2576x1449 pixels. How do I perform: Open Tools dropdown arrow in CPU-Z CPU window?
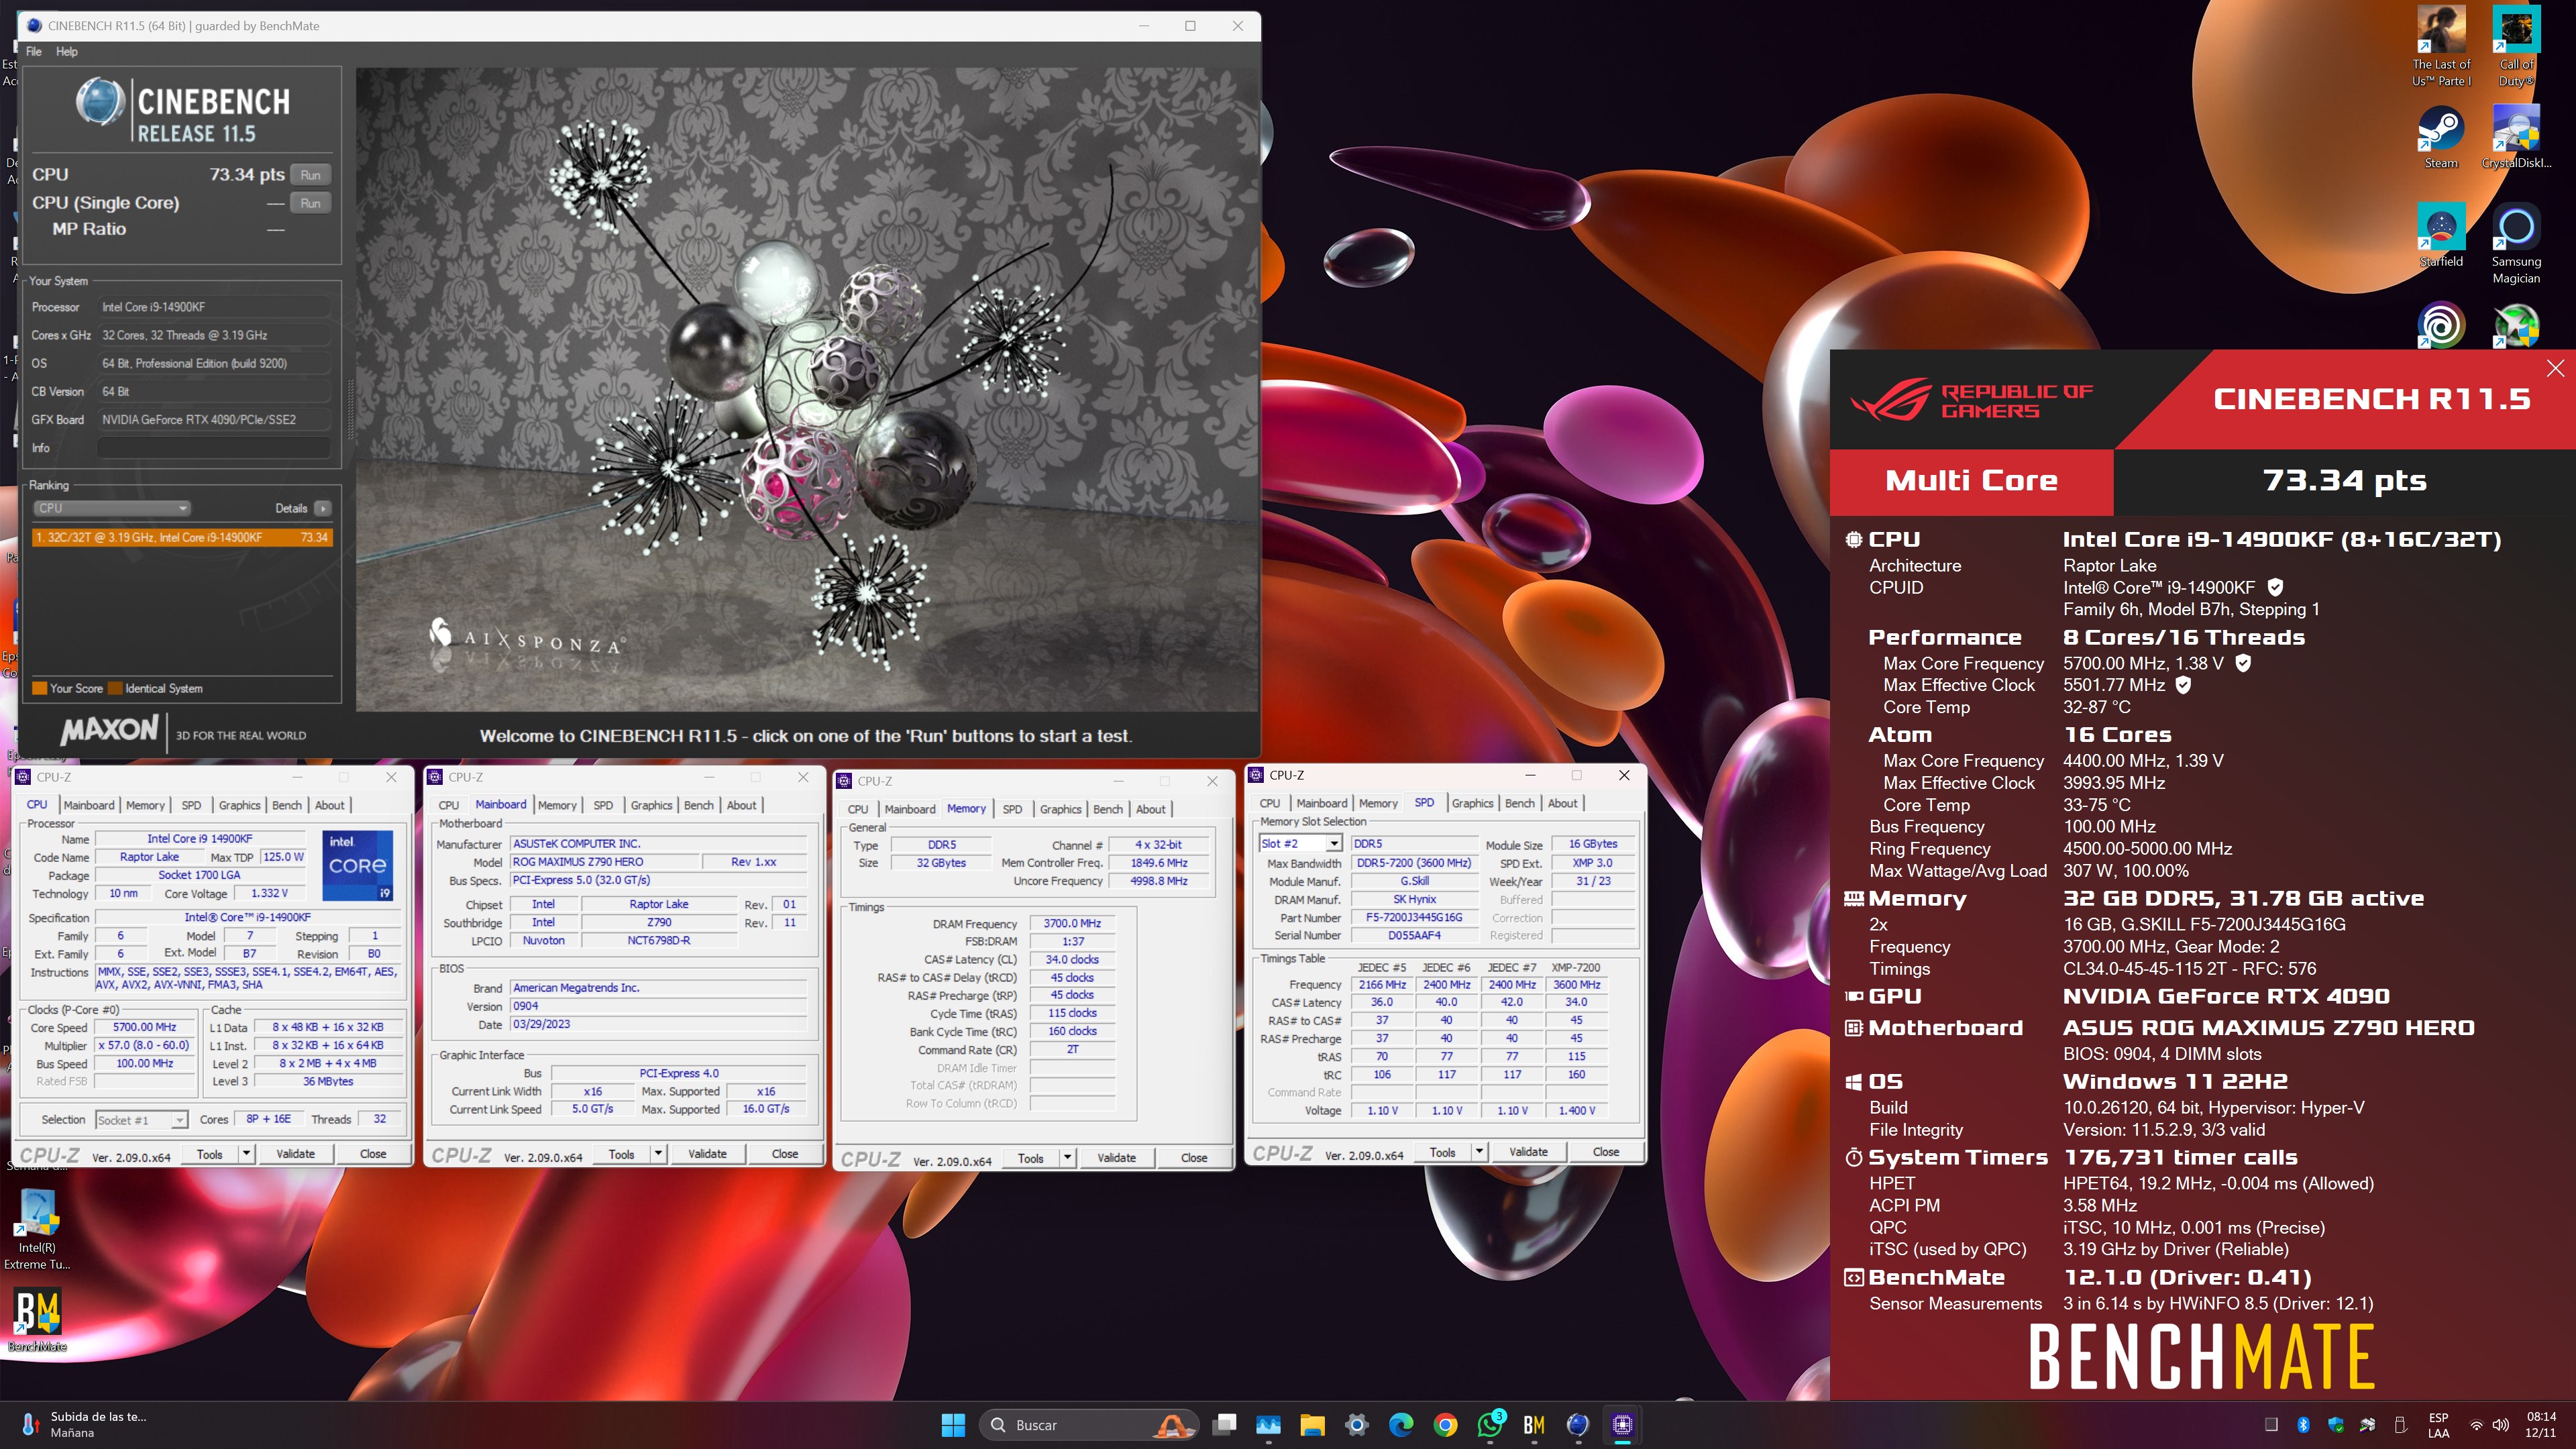(246, 1153)
